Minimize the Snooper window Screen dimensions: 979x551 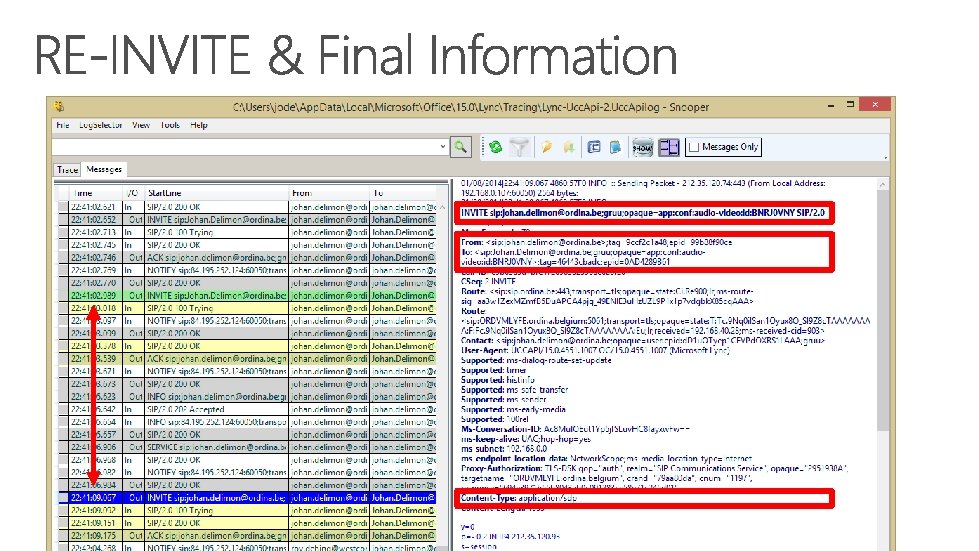tap(830, 106)
